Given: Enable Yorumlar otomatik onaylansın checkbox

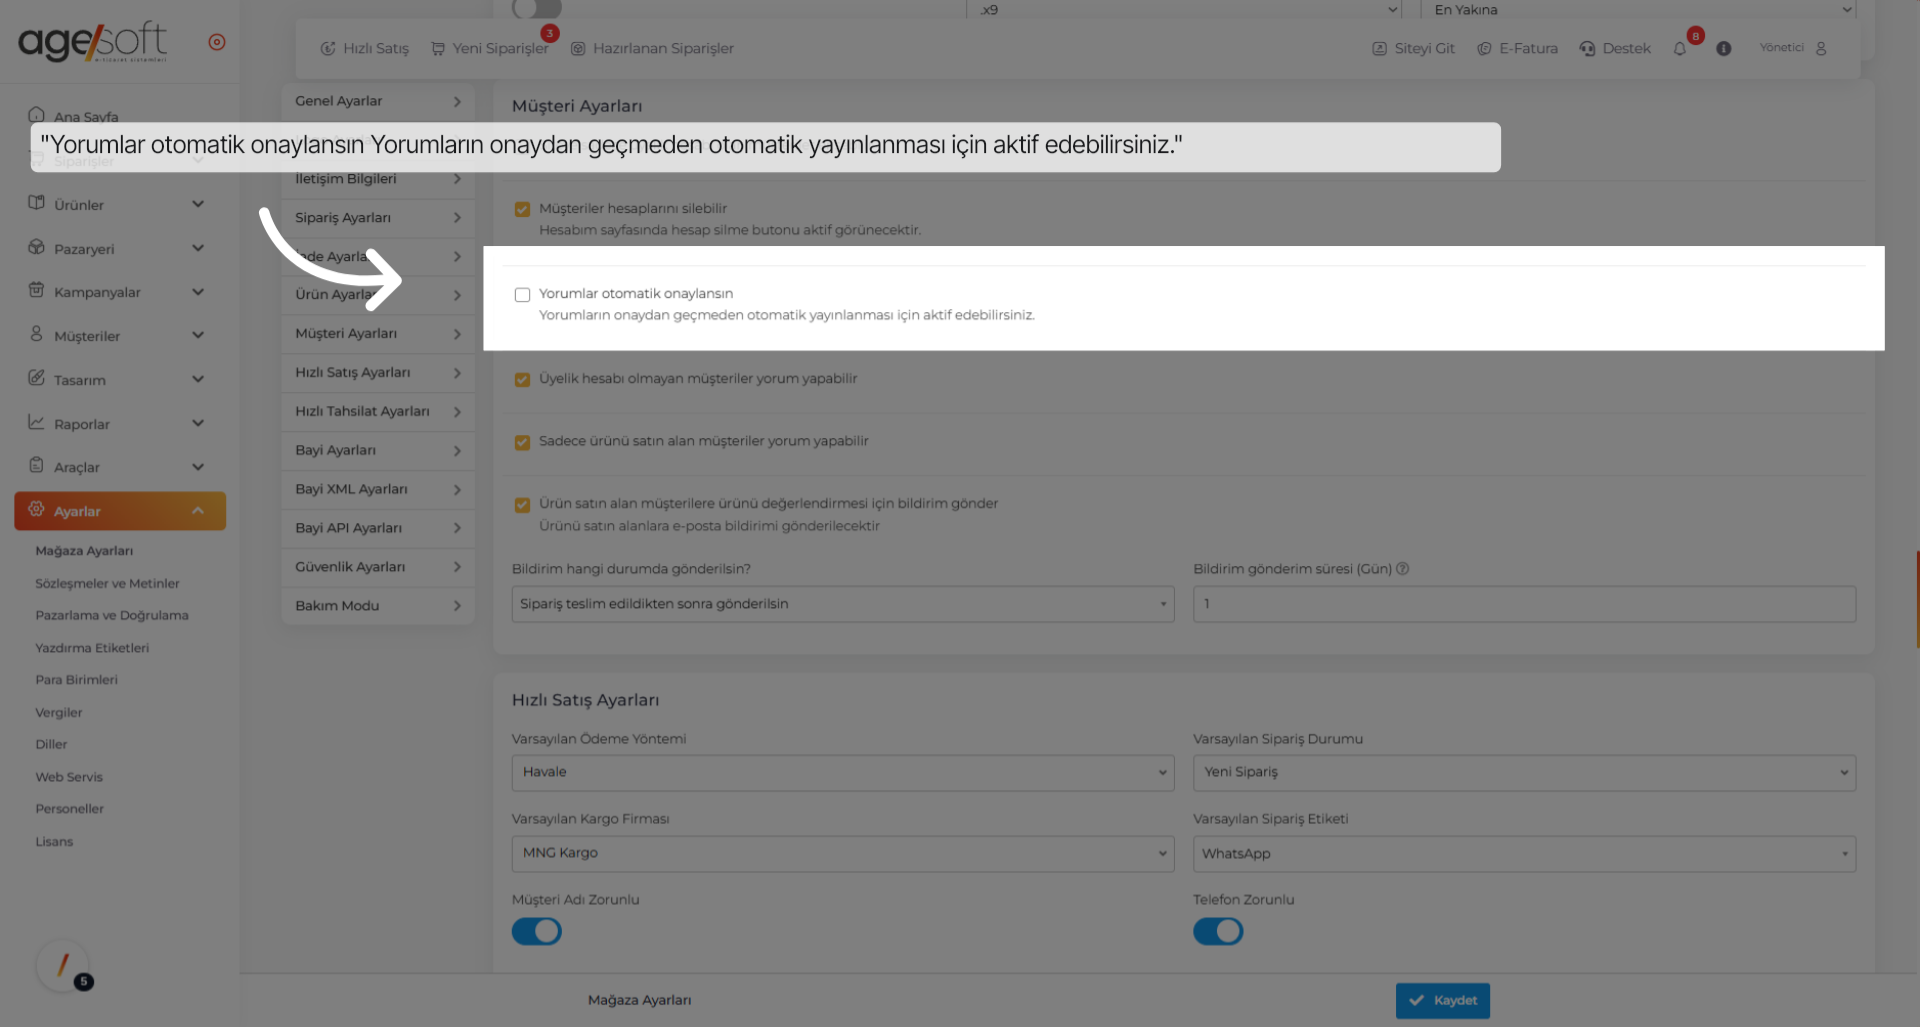Looking at the screenshot, I should click(522, 294).
